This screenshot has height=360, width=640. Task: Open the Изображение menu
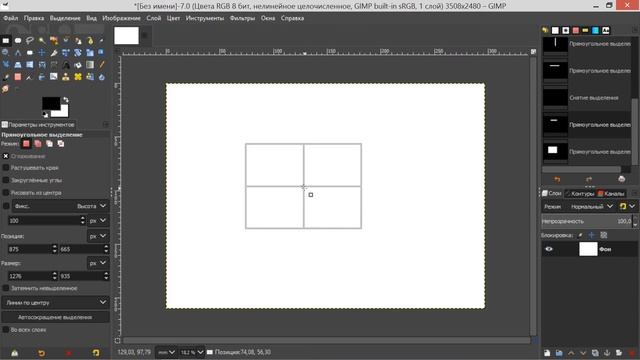point(121,18)
